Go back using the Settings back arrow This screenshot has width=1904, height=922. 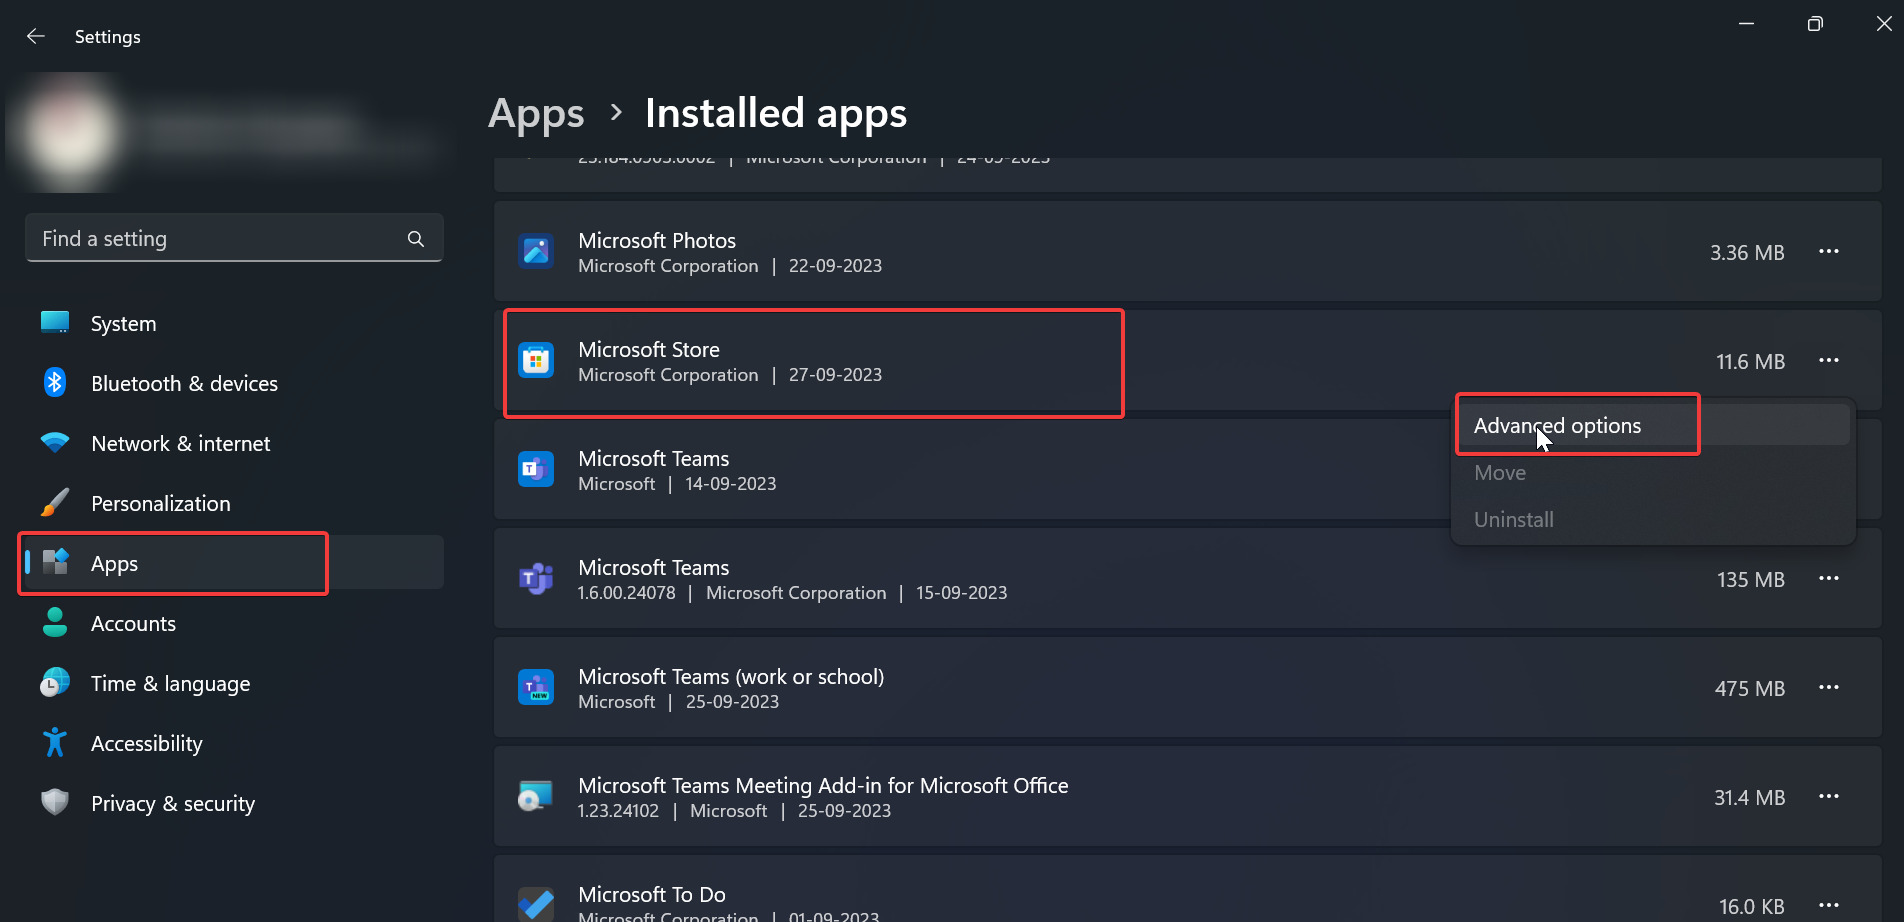point(36,36)
